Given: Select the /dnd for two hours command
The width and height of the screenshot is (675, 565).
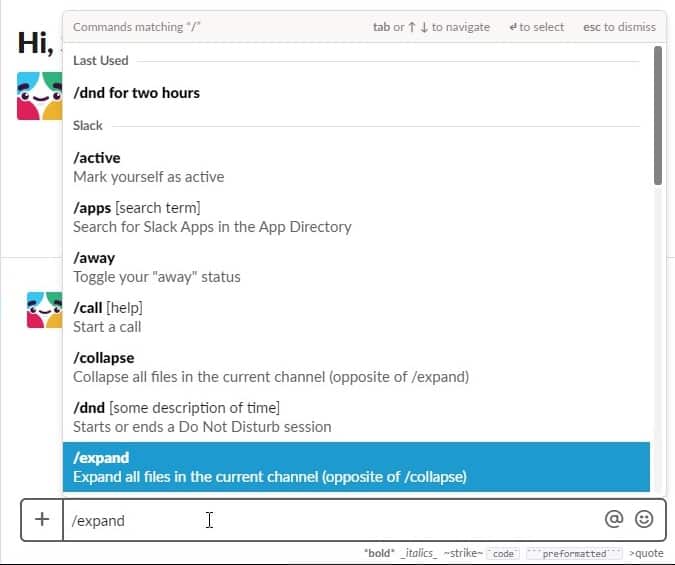Looking at the screenshot, I should click(136, 93).
